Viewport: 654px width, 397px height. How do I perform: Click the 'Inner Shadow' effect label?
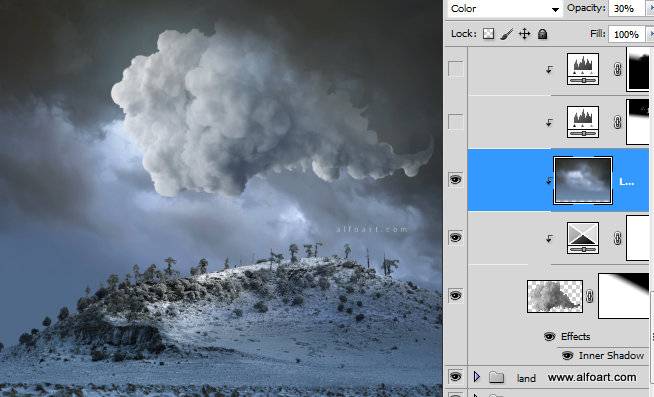[611, 356]
